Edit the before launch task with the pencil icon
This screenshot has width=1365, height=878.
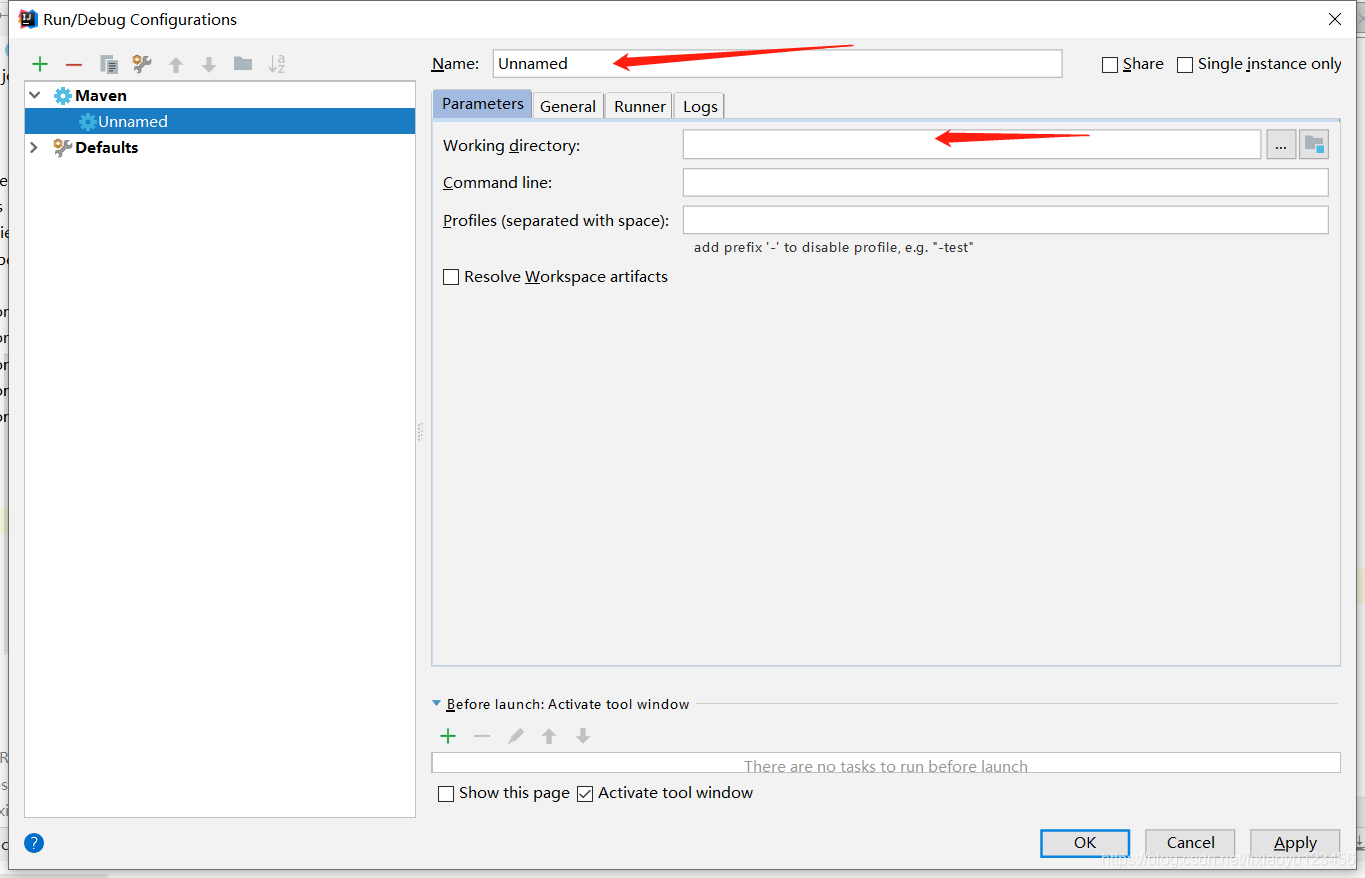[x=516, y=736]
